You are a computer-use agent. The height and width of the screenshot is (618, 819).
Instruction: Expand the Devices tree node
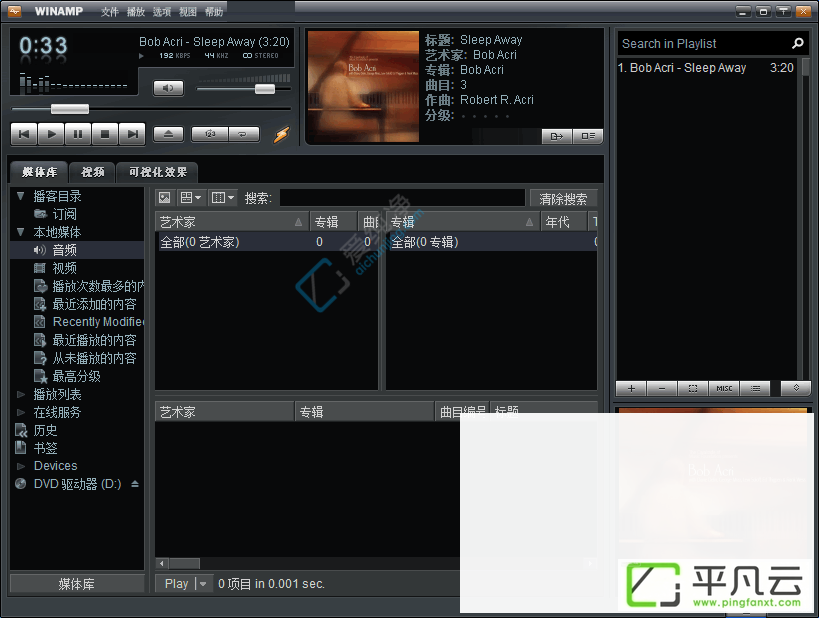pyautogui.click(x=20, y=466)
